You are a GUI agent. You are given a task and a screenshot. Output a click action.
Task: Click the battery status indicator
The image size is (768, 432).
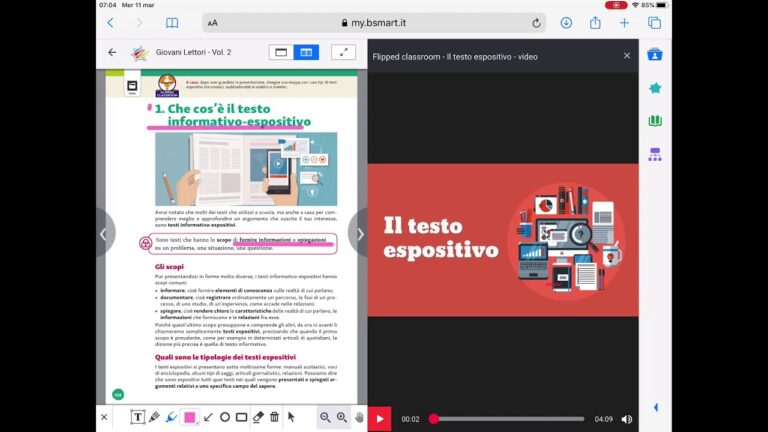pyautogui.click(x=662, y=5)
